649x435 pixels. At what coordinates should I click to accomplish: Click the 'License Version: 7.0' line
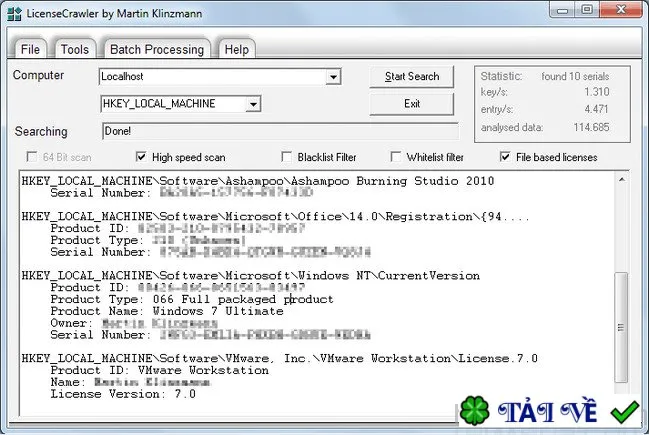tap(123, 394)
